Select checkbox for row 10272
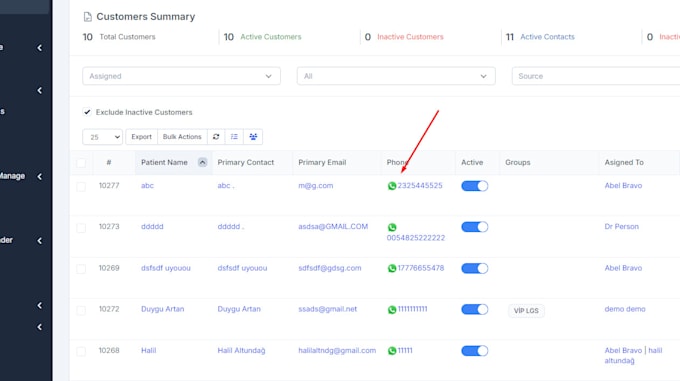The width and height of the screenshot is (680, 381). 81,310
